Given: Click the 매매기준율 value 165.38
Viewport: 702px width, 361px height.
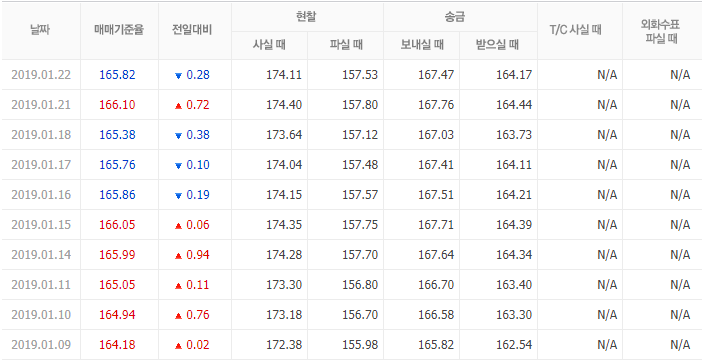Looking at the screenshot, I should click(x=117, y=135).
